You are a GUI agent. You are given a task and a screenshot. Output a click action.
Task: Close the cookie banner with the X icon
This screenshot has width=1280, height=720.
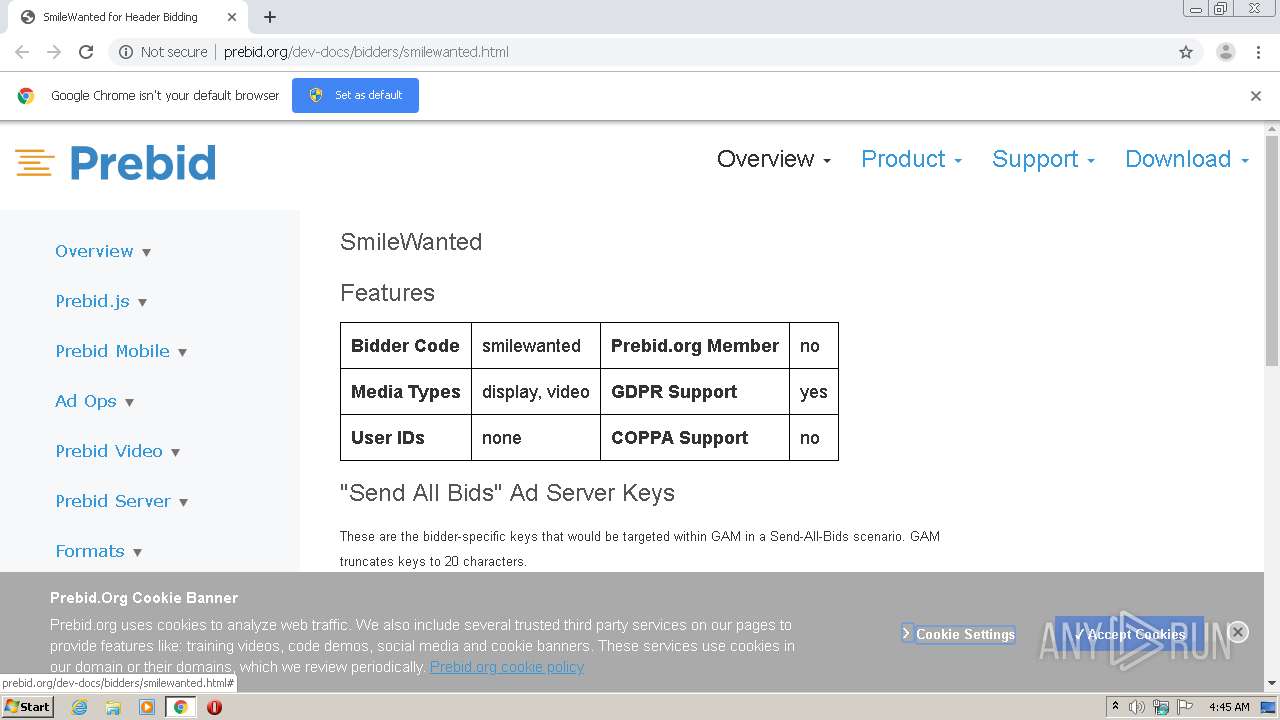[1238, 632]
